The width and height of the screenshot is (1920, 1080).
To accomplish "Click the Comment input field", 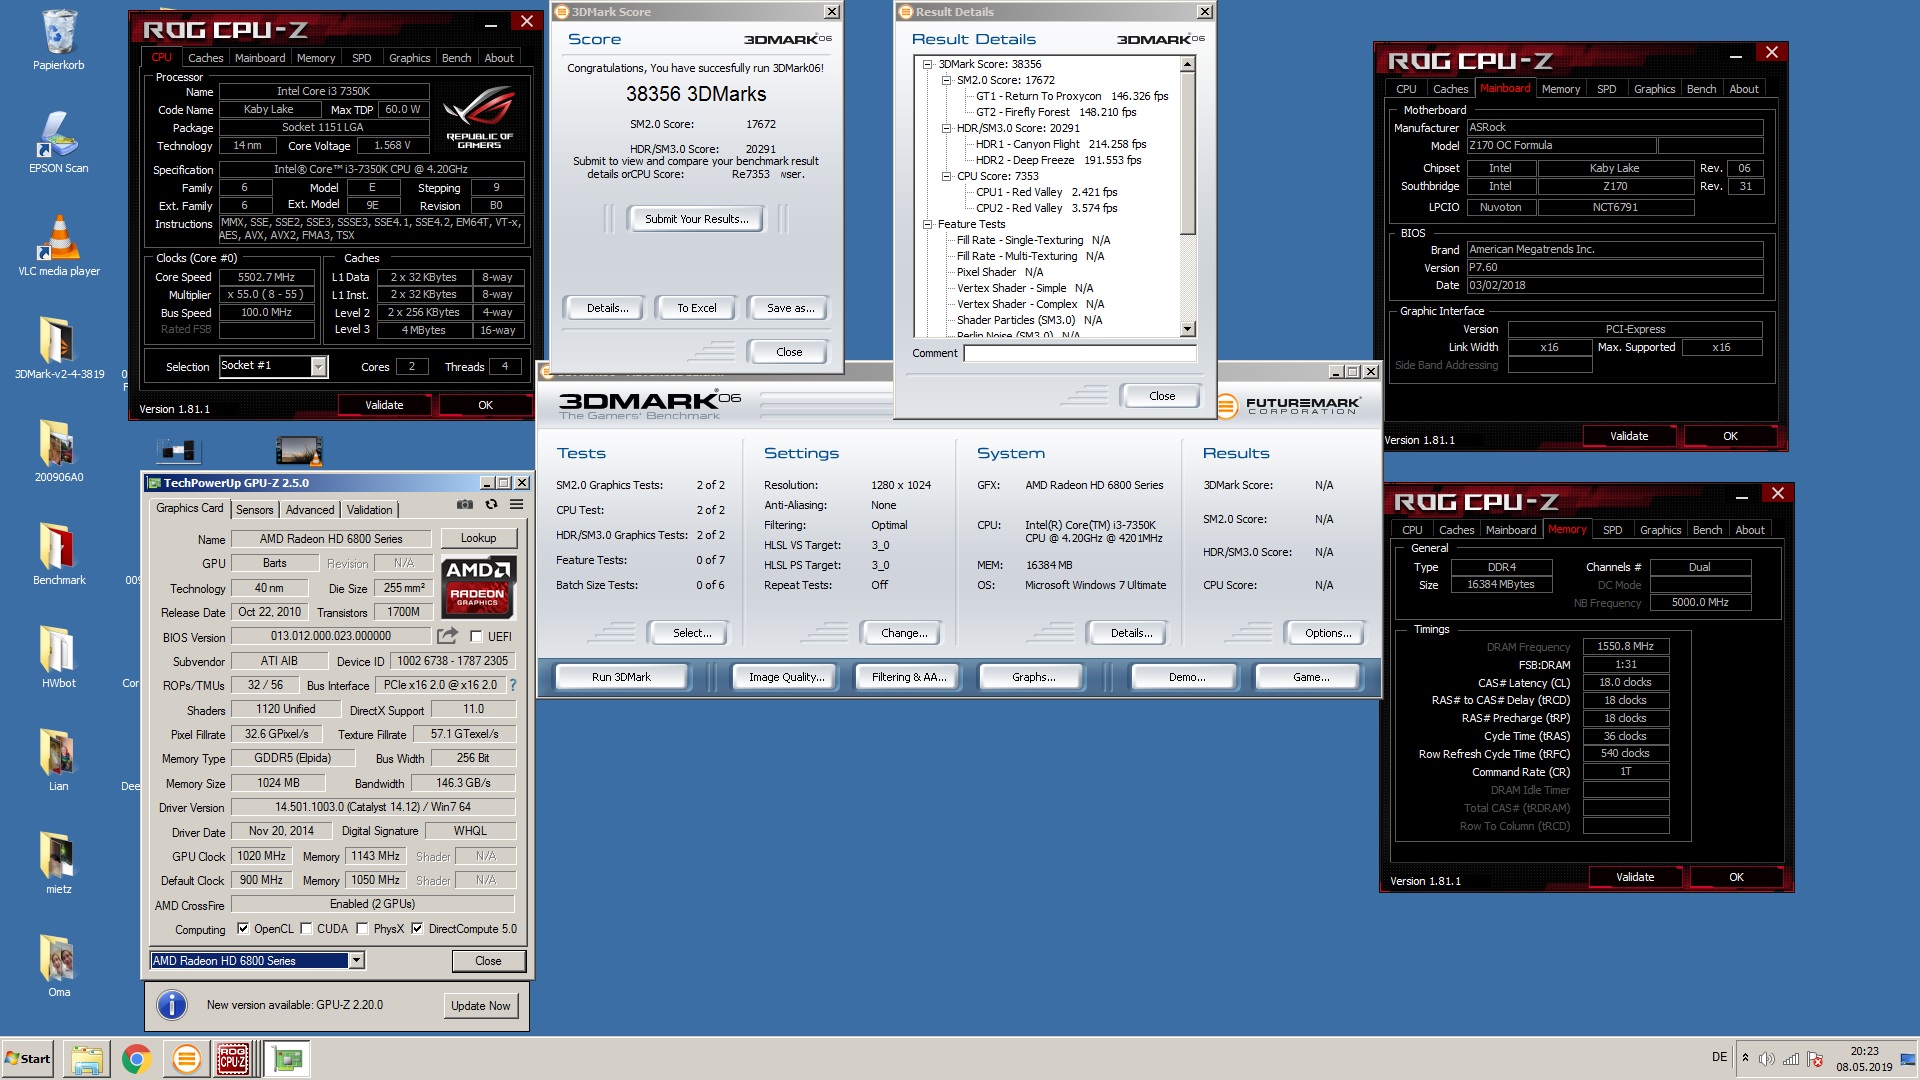I will (x=1080, y=353).
